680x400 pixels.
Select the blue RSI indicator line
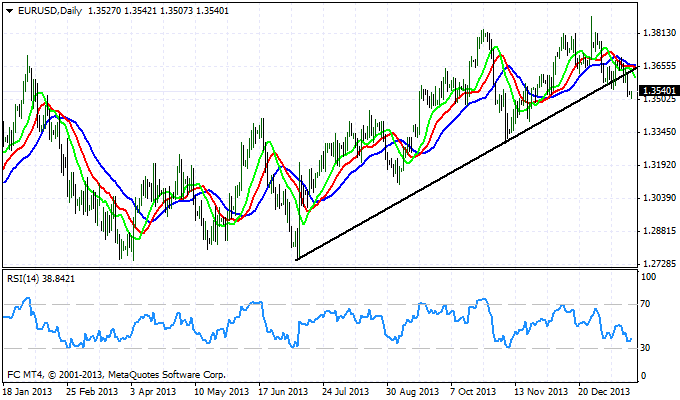317,323
